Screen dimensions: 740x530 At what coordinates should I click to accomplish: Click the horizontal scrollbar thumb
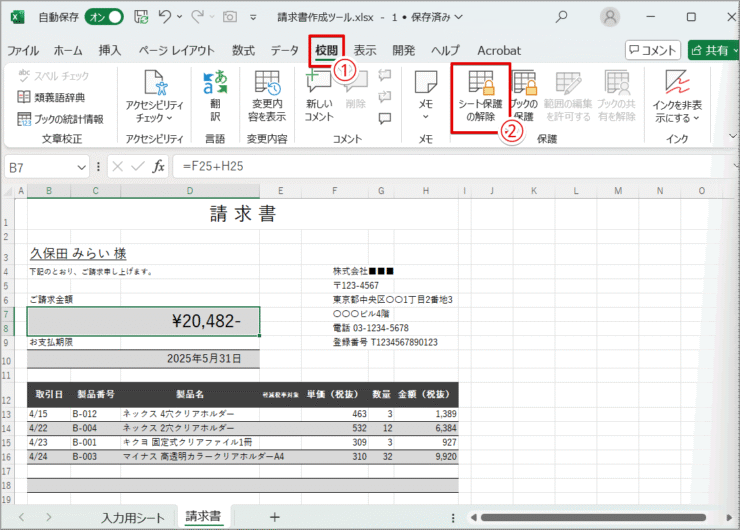click(x=593, y=518)
